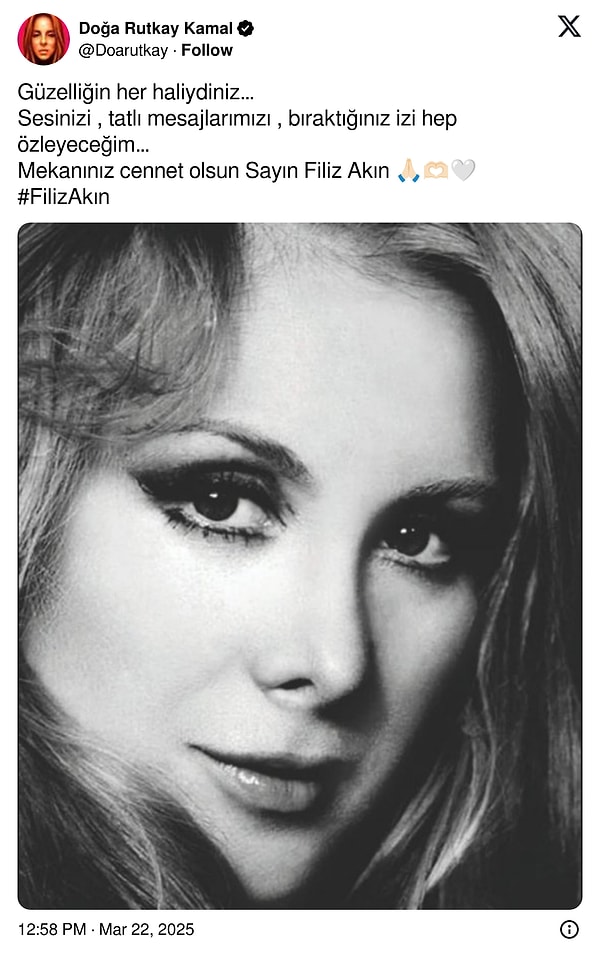This screenshot has width=600, height=960.
Task: View the black-and-white portrait photo
Action: tap(300, 566)
